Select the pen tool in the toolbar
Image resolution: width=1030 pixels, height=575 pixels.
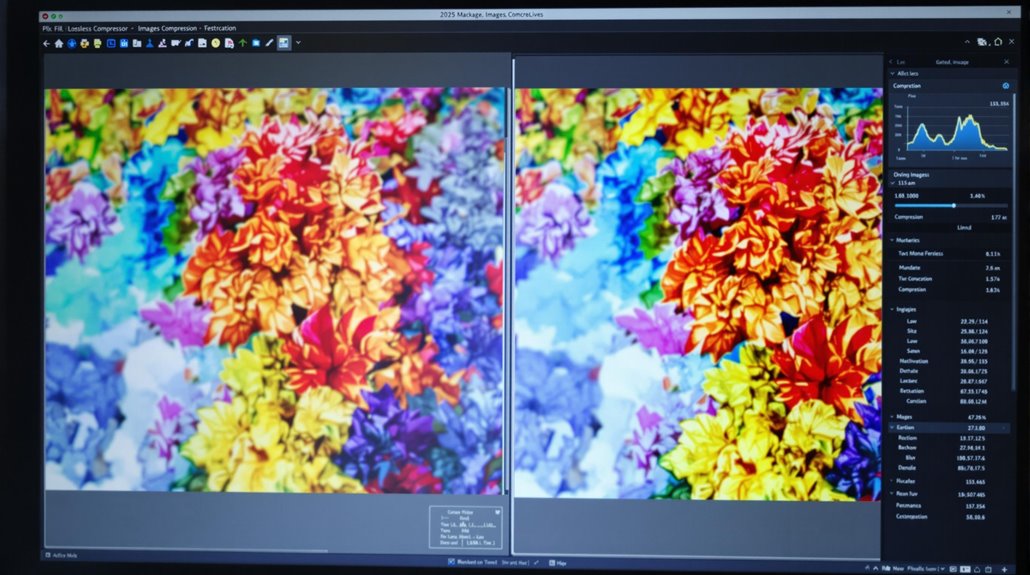coord(269,43)
